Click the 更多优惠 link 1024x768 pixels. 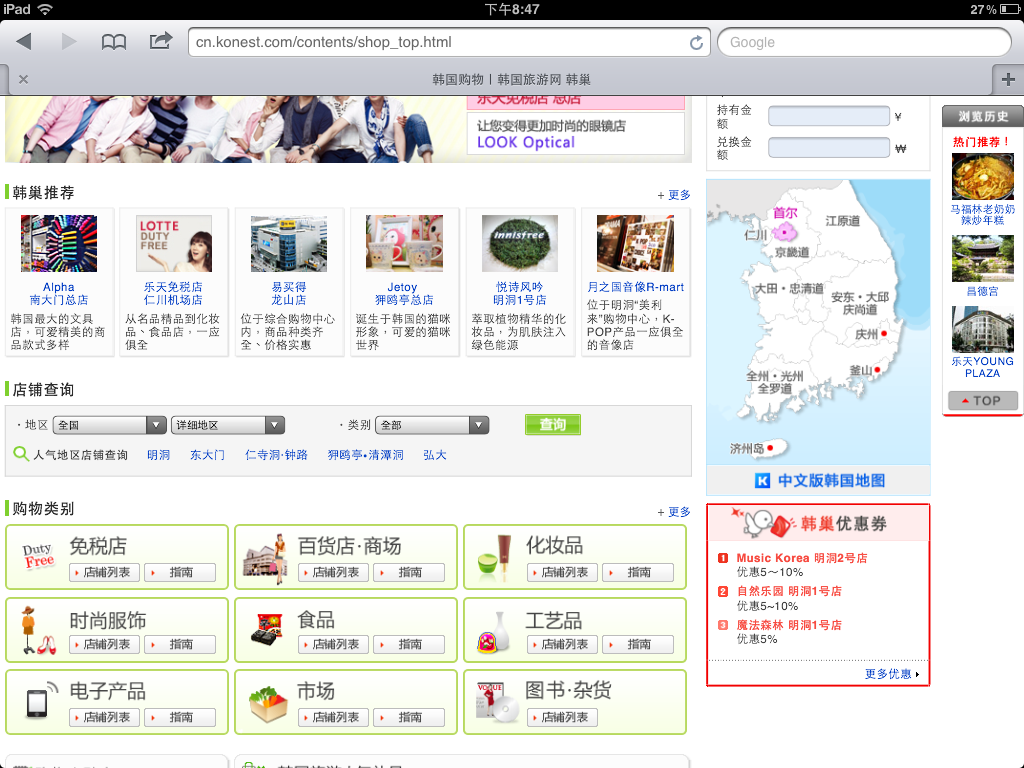[888, 673]
